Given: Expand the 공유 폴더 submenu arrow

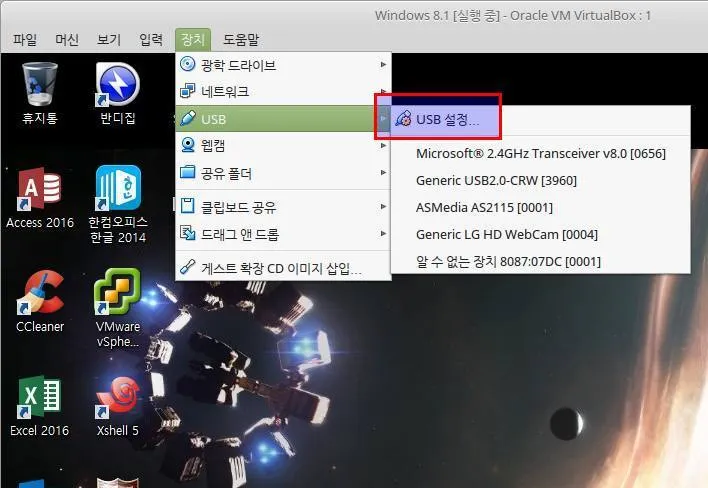Looking at the screenshot, I should click(383, 172).
